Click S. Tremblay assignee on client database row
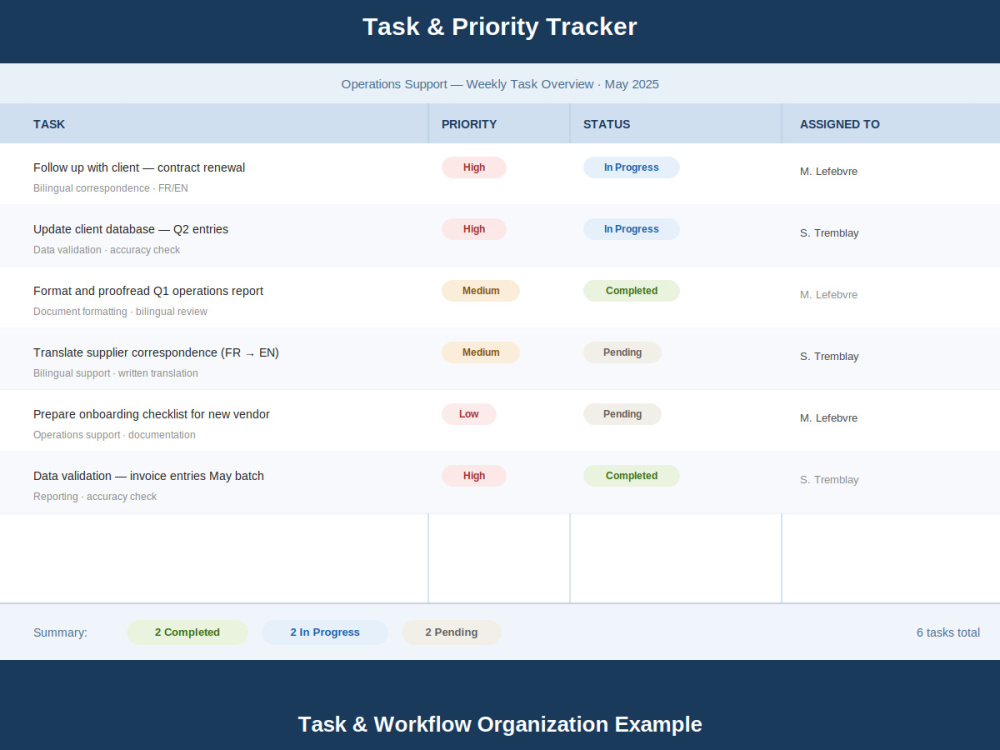This screenshot has height=750, width=1000. [x=829, y=233]
